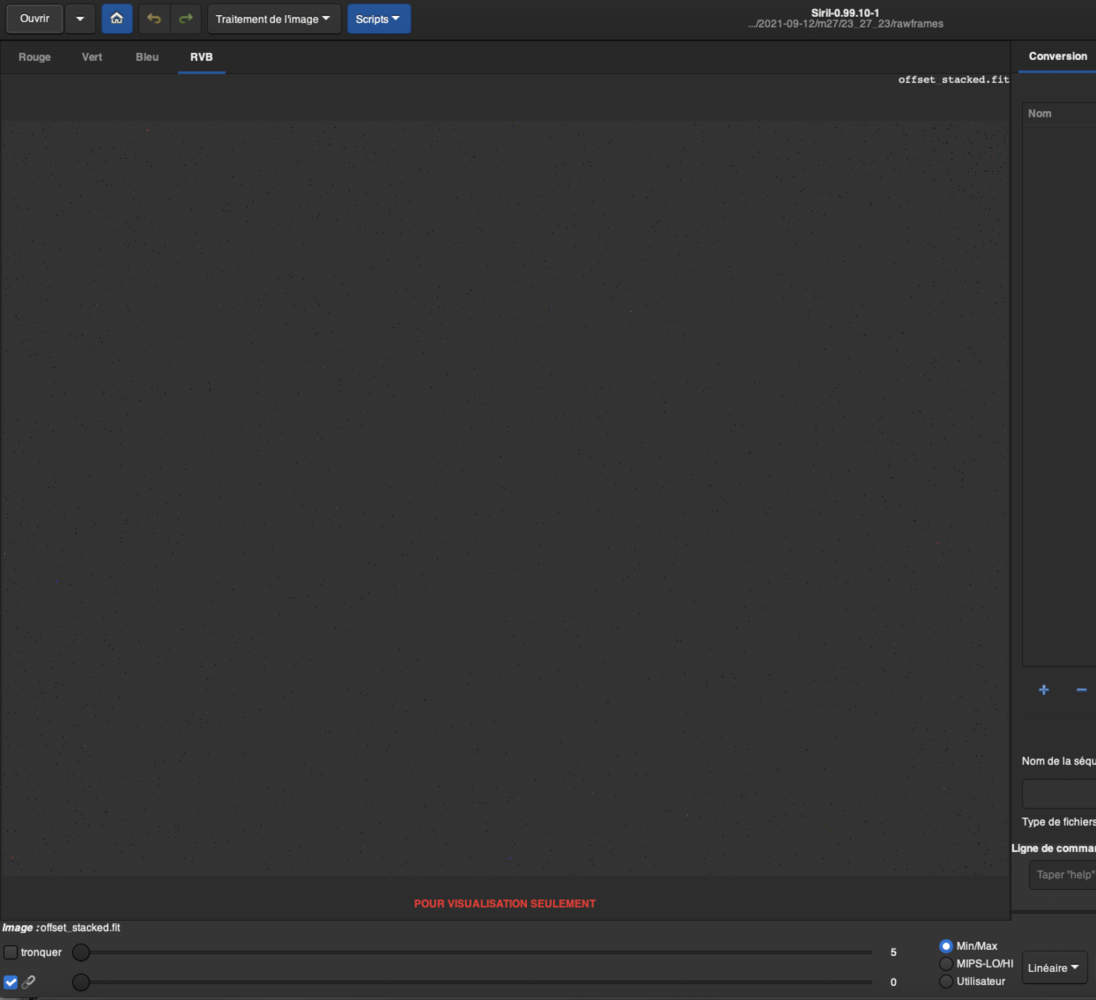Select the Utilisateur radio button
Image resolution: width=1096 pixels, height=1000 pixels.
(946, 981)
